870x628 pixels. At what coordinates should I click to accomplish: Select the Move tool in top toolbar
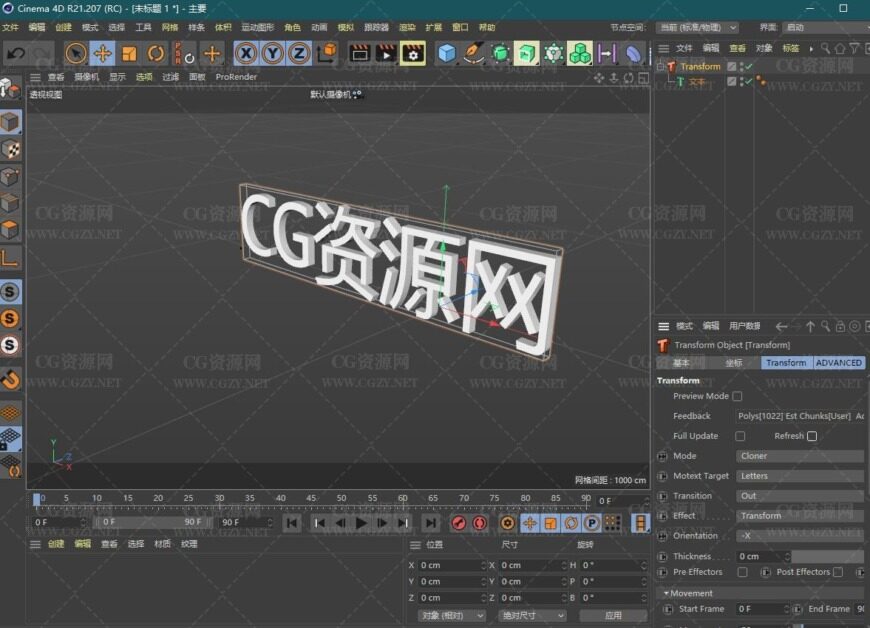[x=102, y=53]
